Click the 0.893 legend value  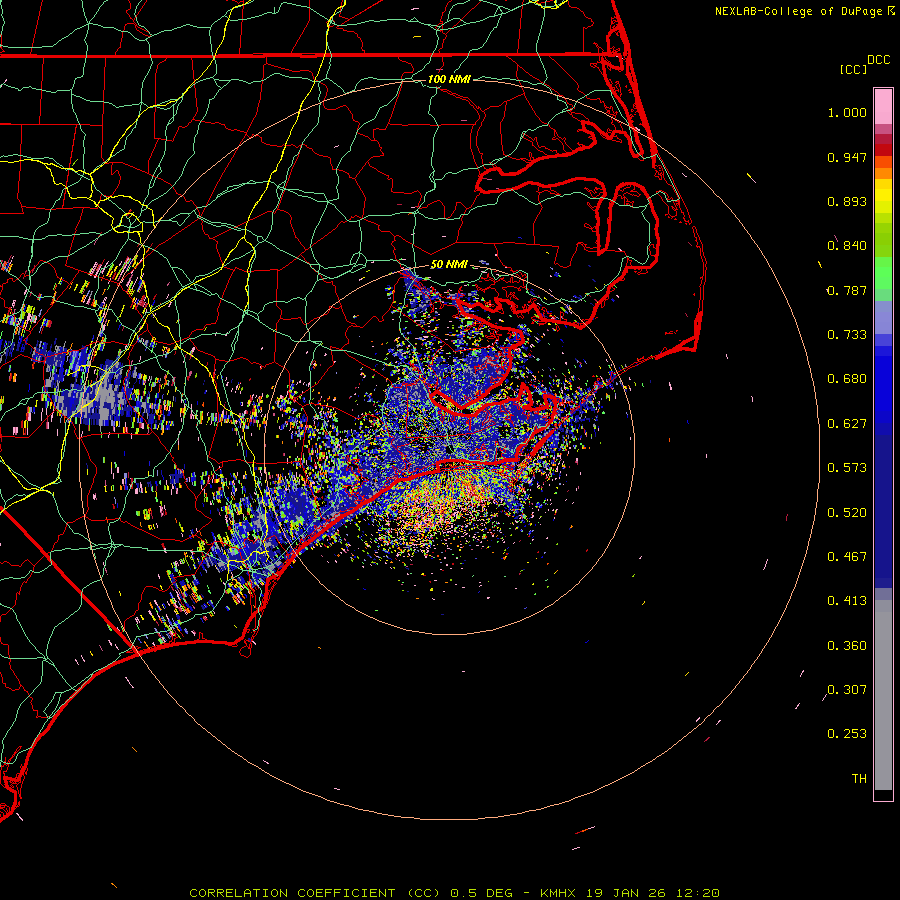pyautogui.click(x=847, y=201)
